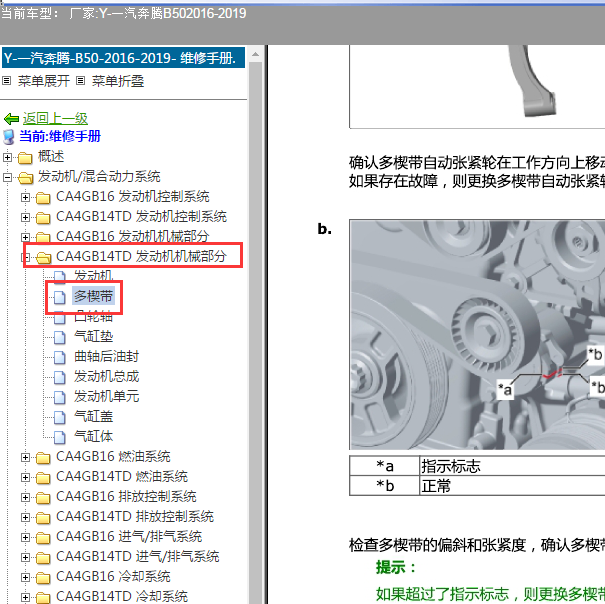
Task: Click the 正常 table cell
Action: tap(512, 485)
